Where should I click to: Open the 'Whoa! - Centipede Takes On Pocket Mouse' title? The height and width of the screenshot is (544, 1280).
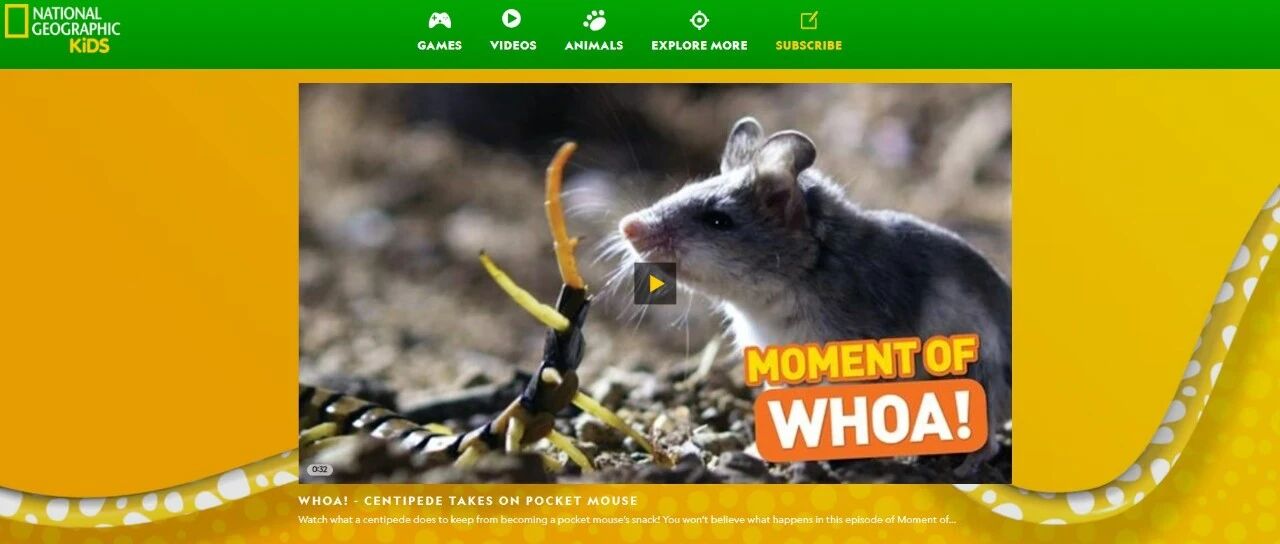(468, 501)
